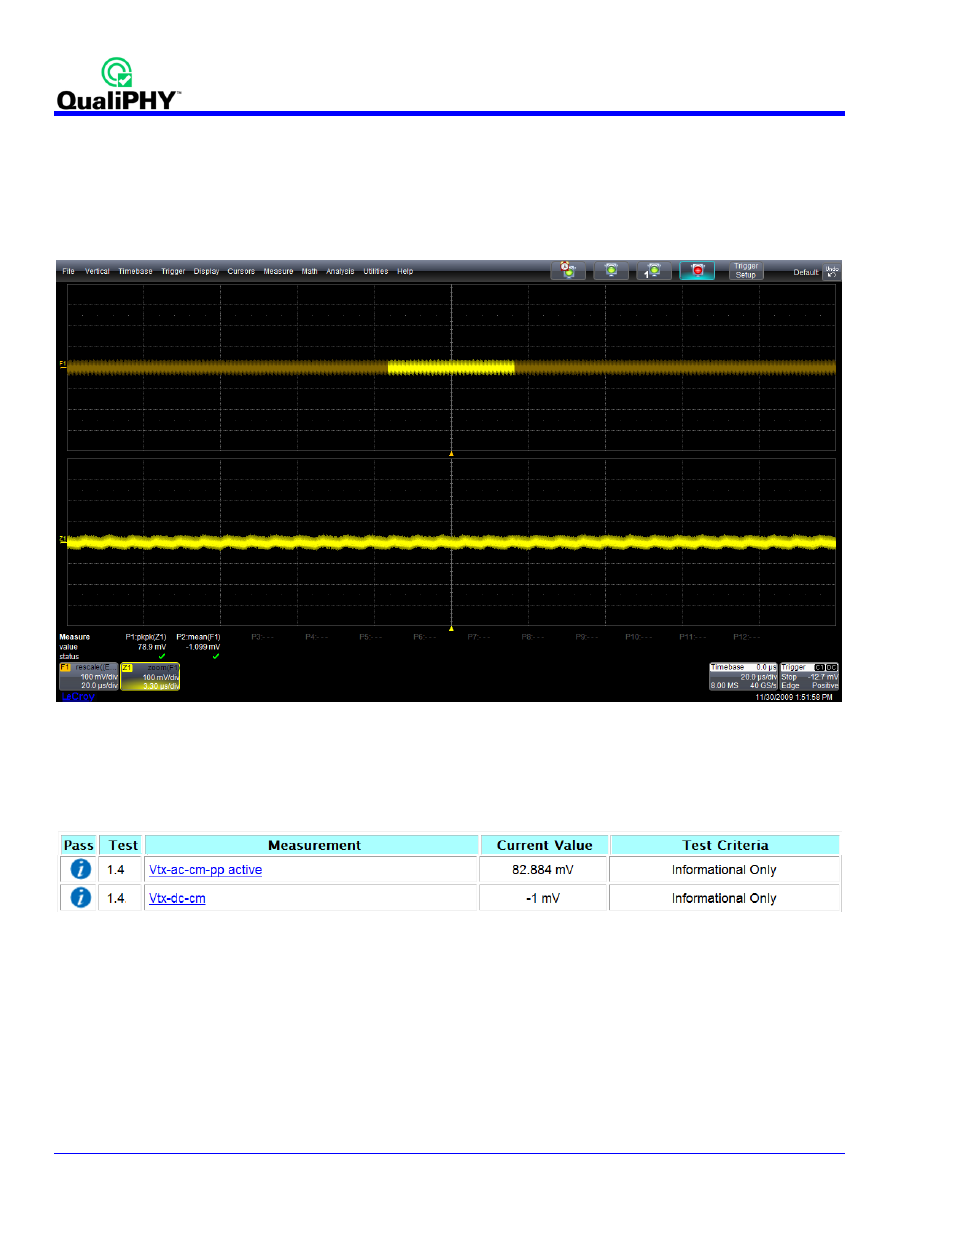Click the 82.884 mV current value cell
Image resolution: width=954 pixels, height=1235 pixels.
[543, 870]
